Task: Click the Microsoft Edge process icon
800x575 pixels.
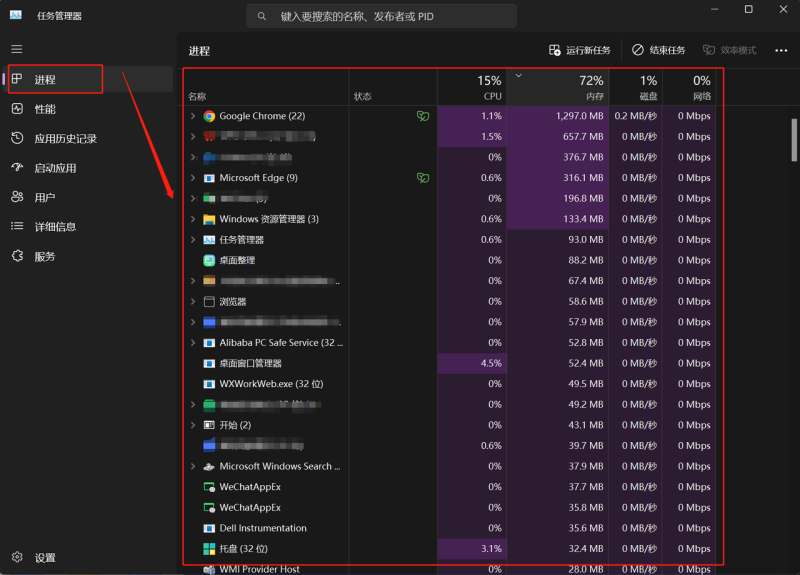Action: point(209,178)
